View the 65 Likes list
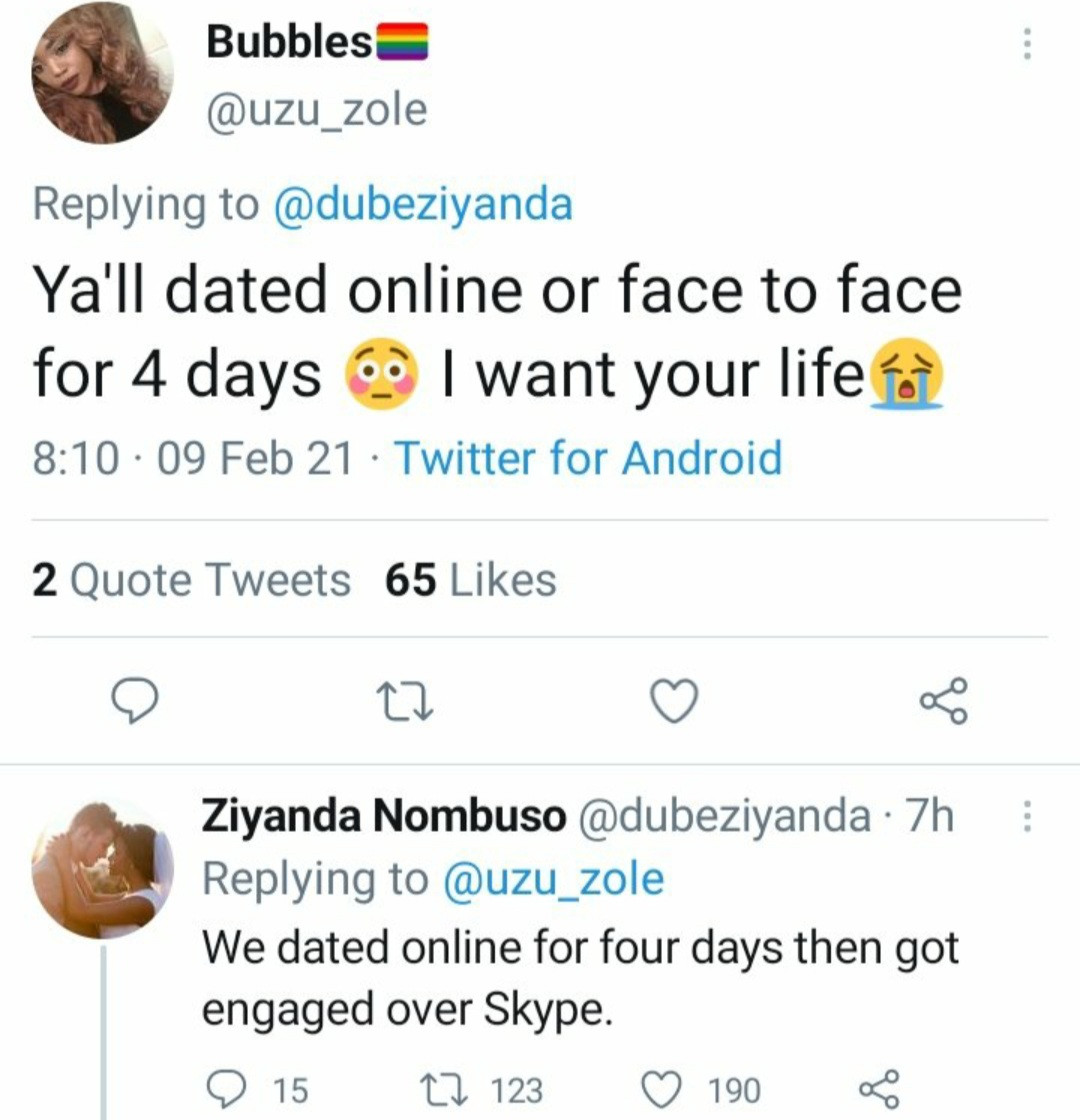Image resolution: width=1080 pixels, height=1120 pixels. (471, 580)
